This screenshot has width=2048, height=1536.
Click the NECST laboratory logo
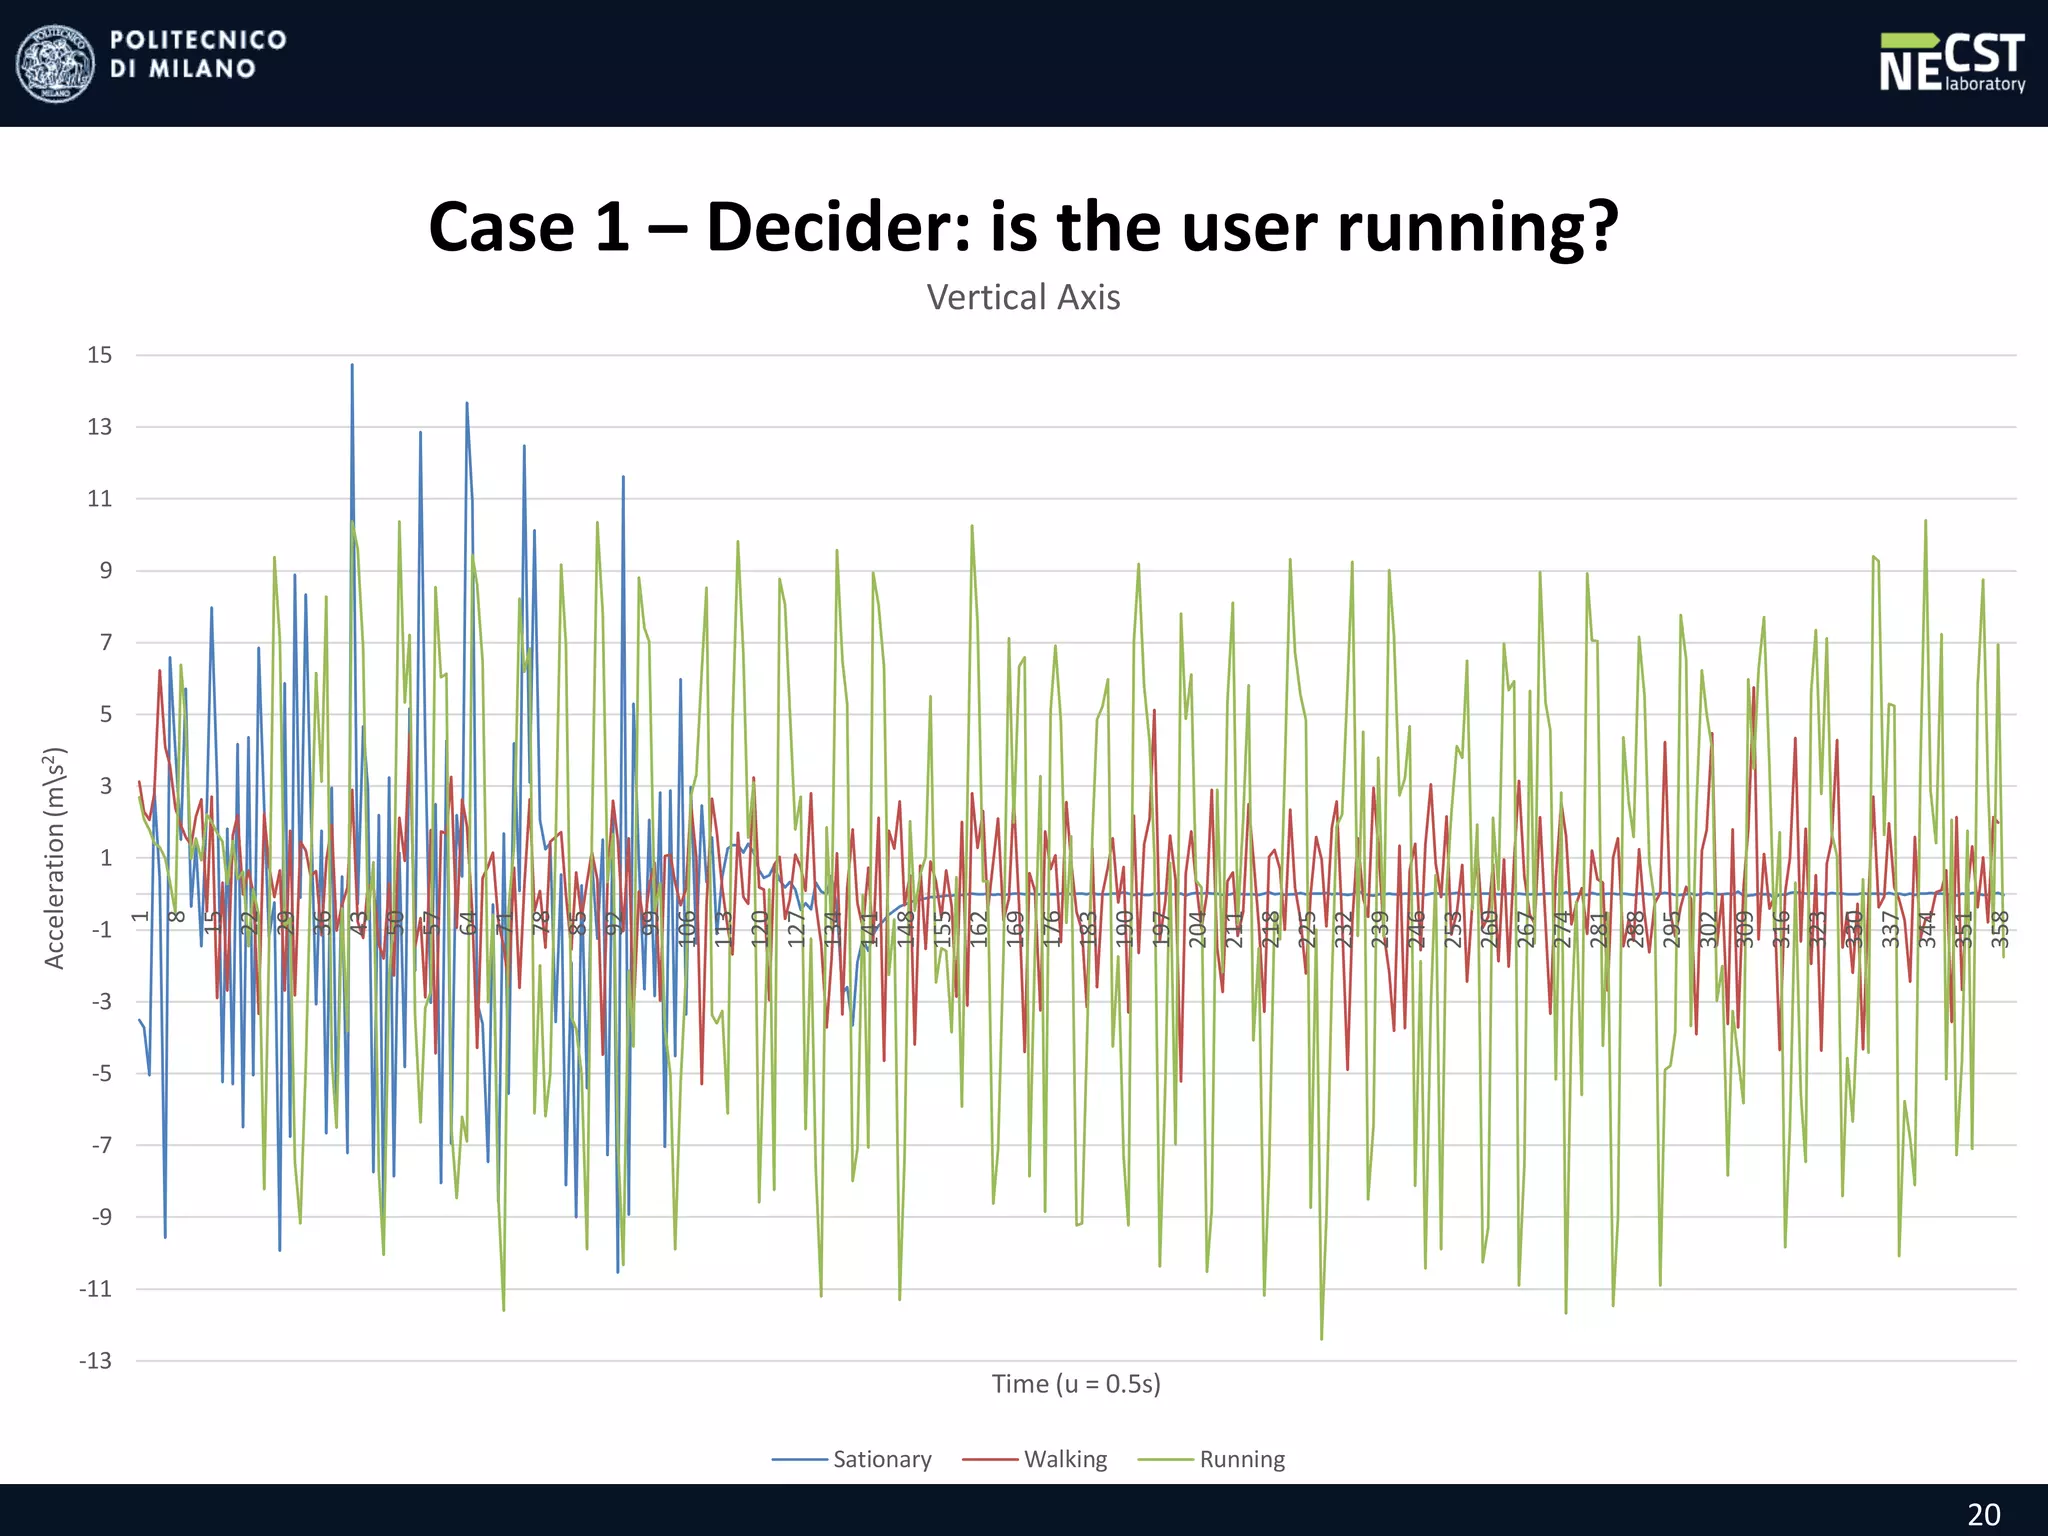point(1951,62)
